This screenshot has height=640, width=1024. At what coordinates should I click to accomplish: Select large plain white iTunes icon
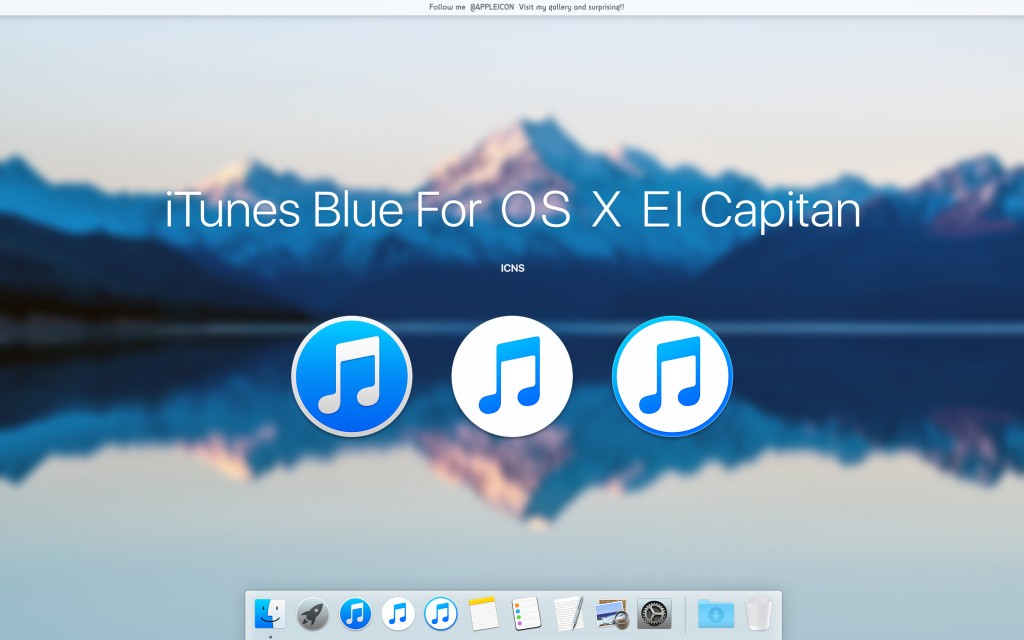(x=512, y=376)
